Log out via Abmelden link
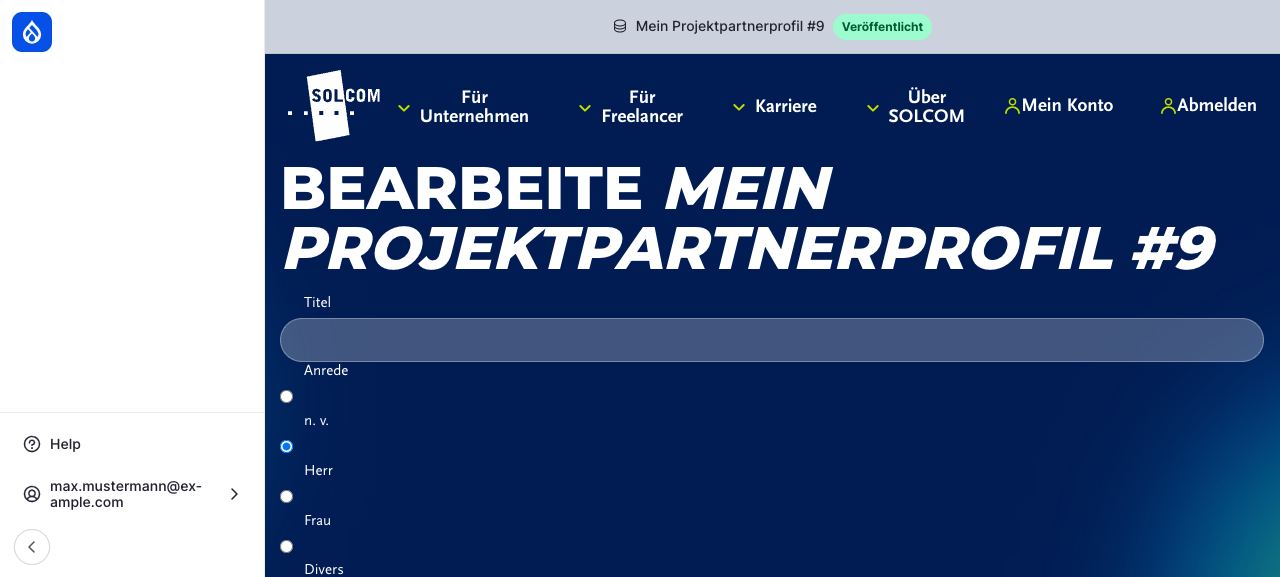Screen dimensions: 1280x577 click(1217, 105)
